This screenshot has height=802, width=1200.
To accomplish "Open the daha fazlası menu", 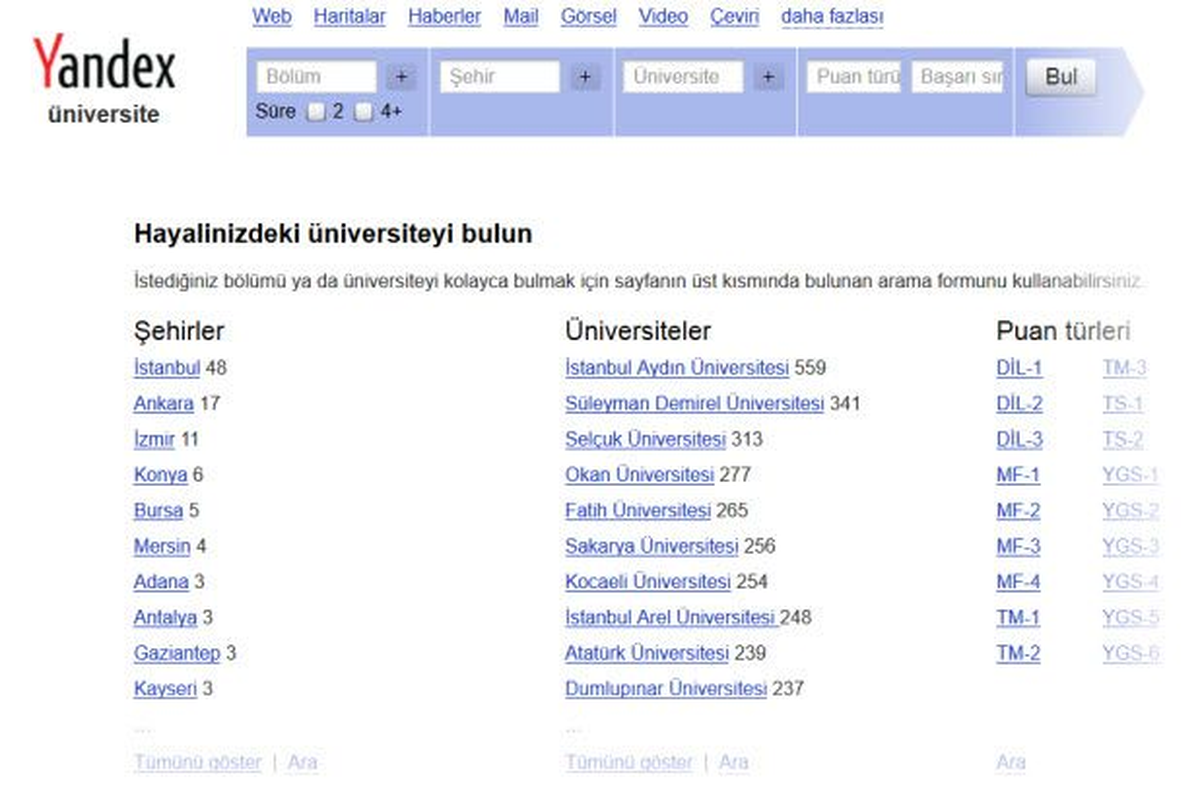I will click(832, 17).
